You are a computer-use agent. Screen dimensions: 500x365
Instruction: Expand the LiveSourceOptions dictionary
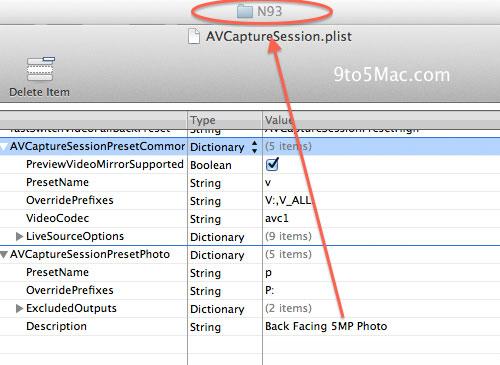tap(19, 236)
